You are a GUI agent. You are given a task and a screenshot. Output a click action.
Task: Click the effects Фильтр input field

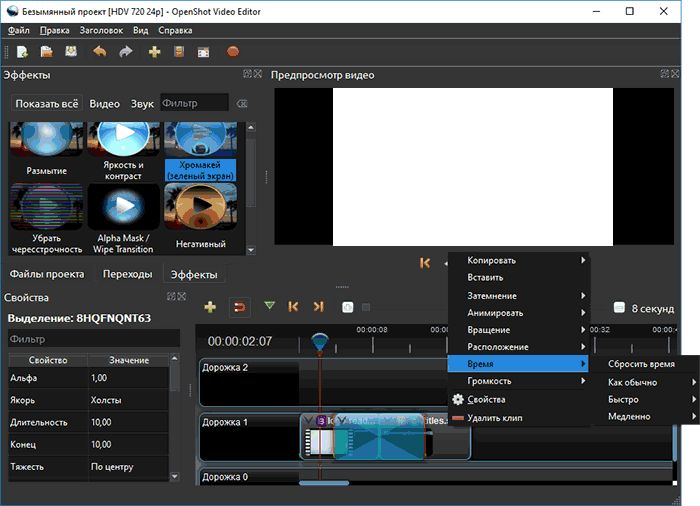point(194,103)
